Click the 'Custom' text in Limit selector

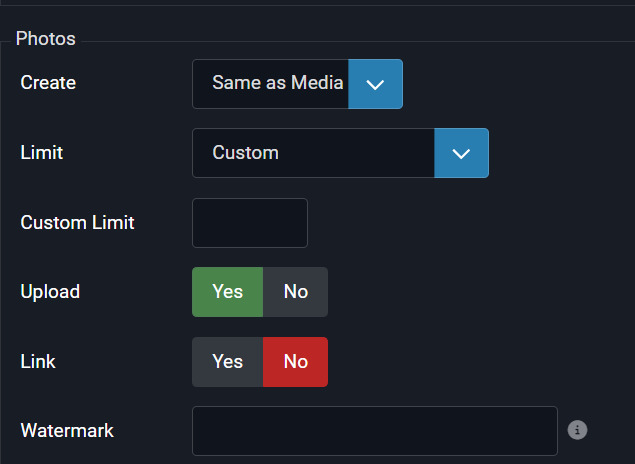tap(245, 153)
